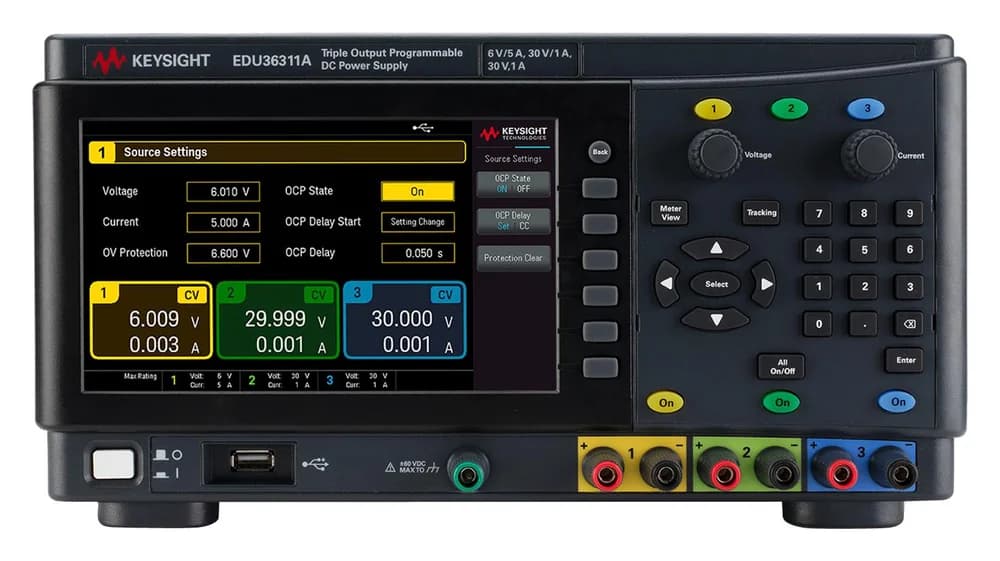
Task: Hit the fourth blank softkey
Action: 599,296
